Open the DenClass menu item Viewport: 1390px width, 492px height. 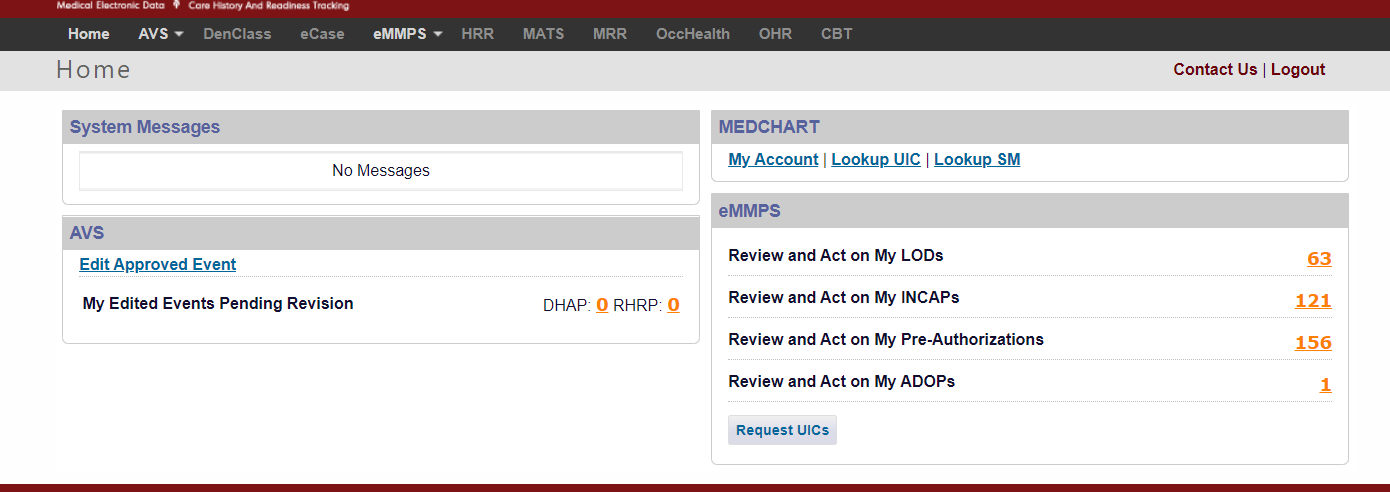tap(237, 34)
